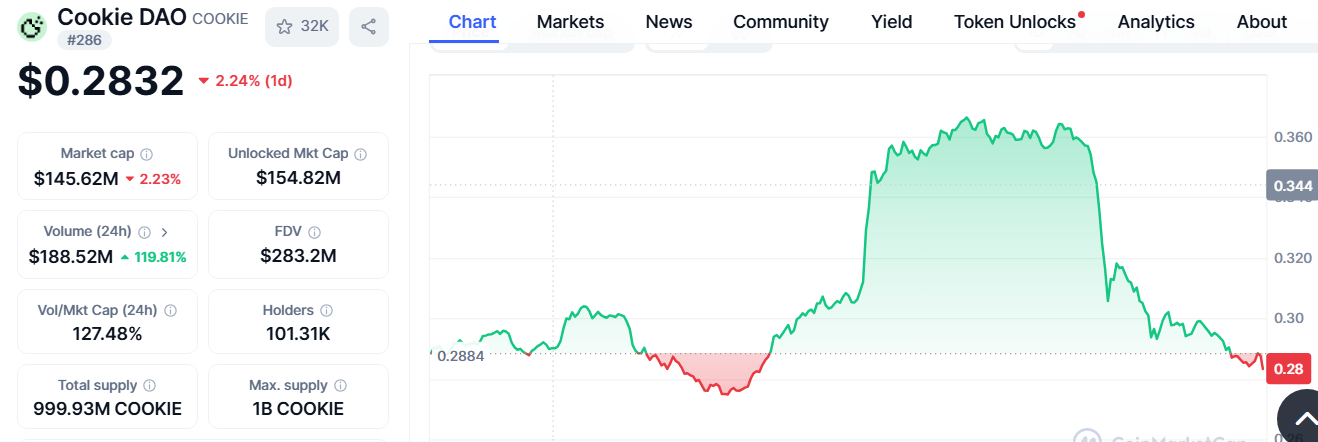Click the $154.82M unlocked cap value
1318x442 pixels.
pos(298,178)
